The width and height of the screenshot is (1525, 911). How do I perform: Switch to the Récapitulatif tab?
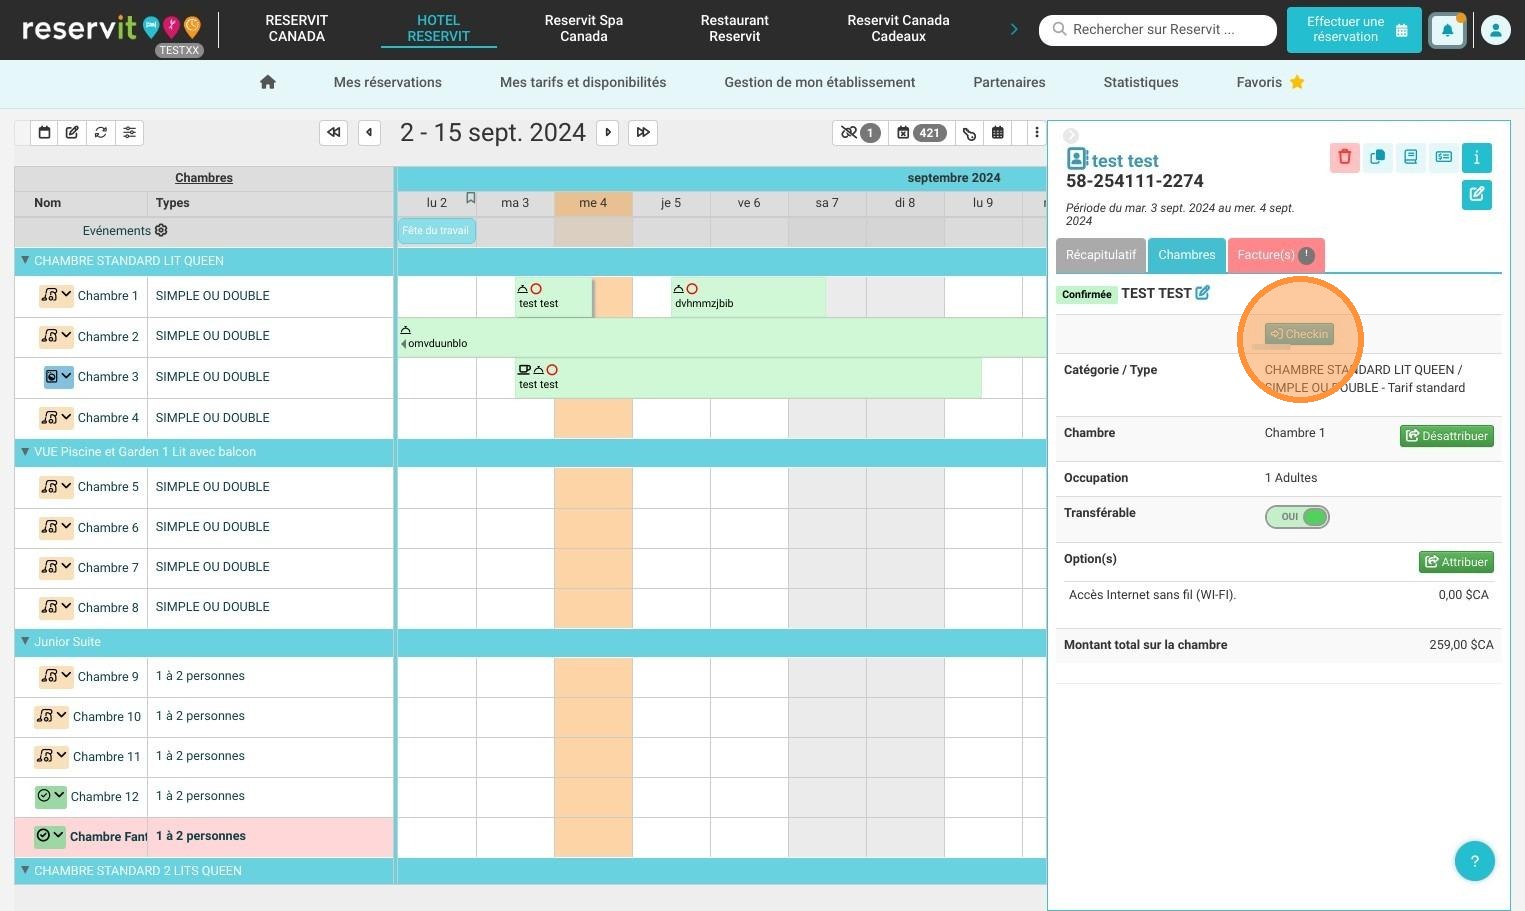coord(1101,255)
